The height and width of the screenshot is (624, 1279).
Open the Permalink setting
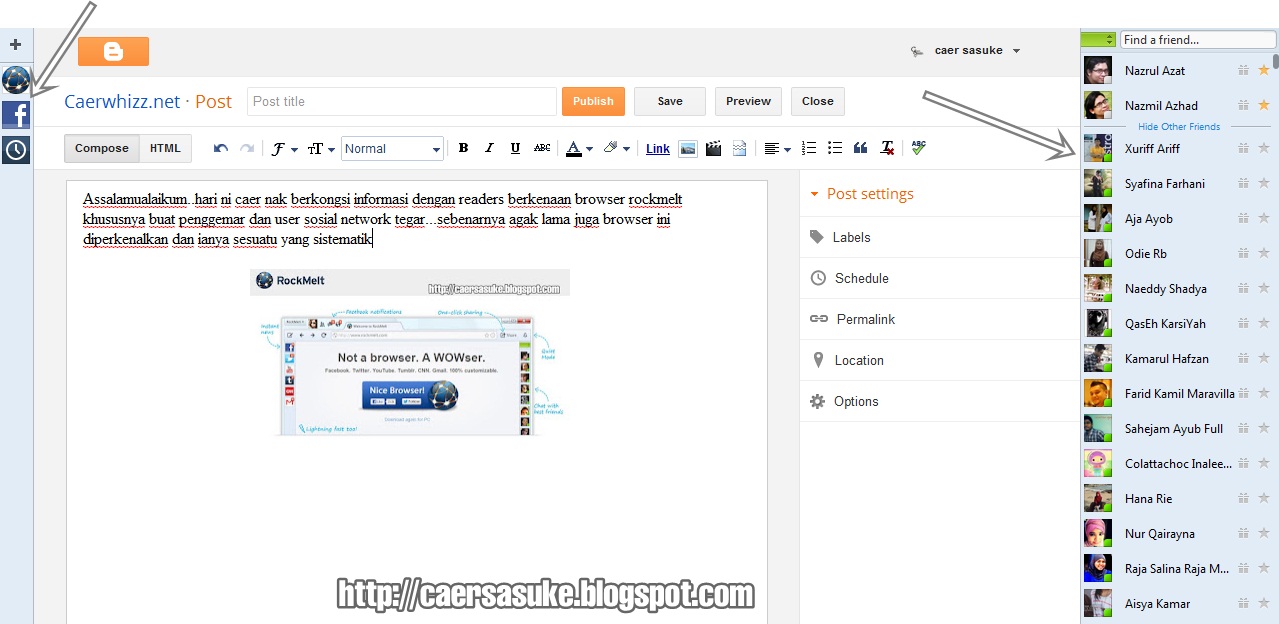[x=939, y=319]
